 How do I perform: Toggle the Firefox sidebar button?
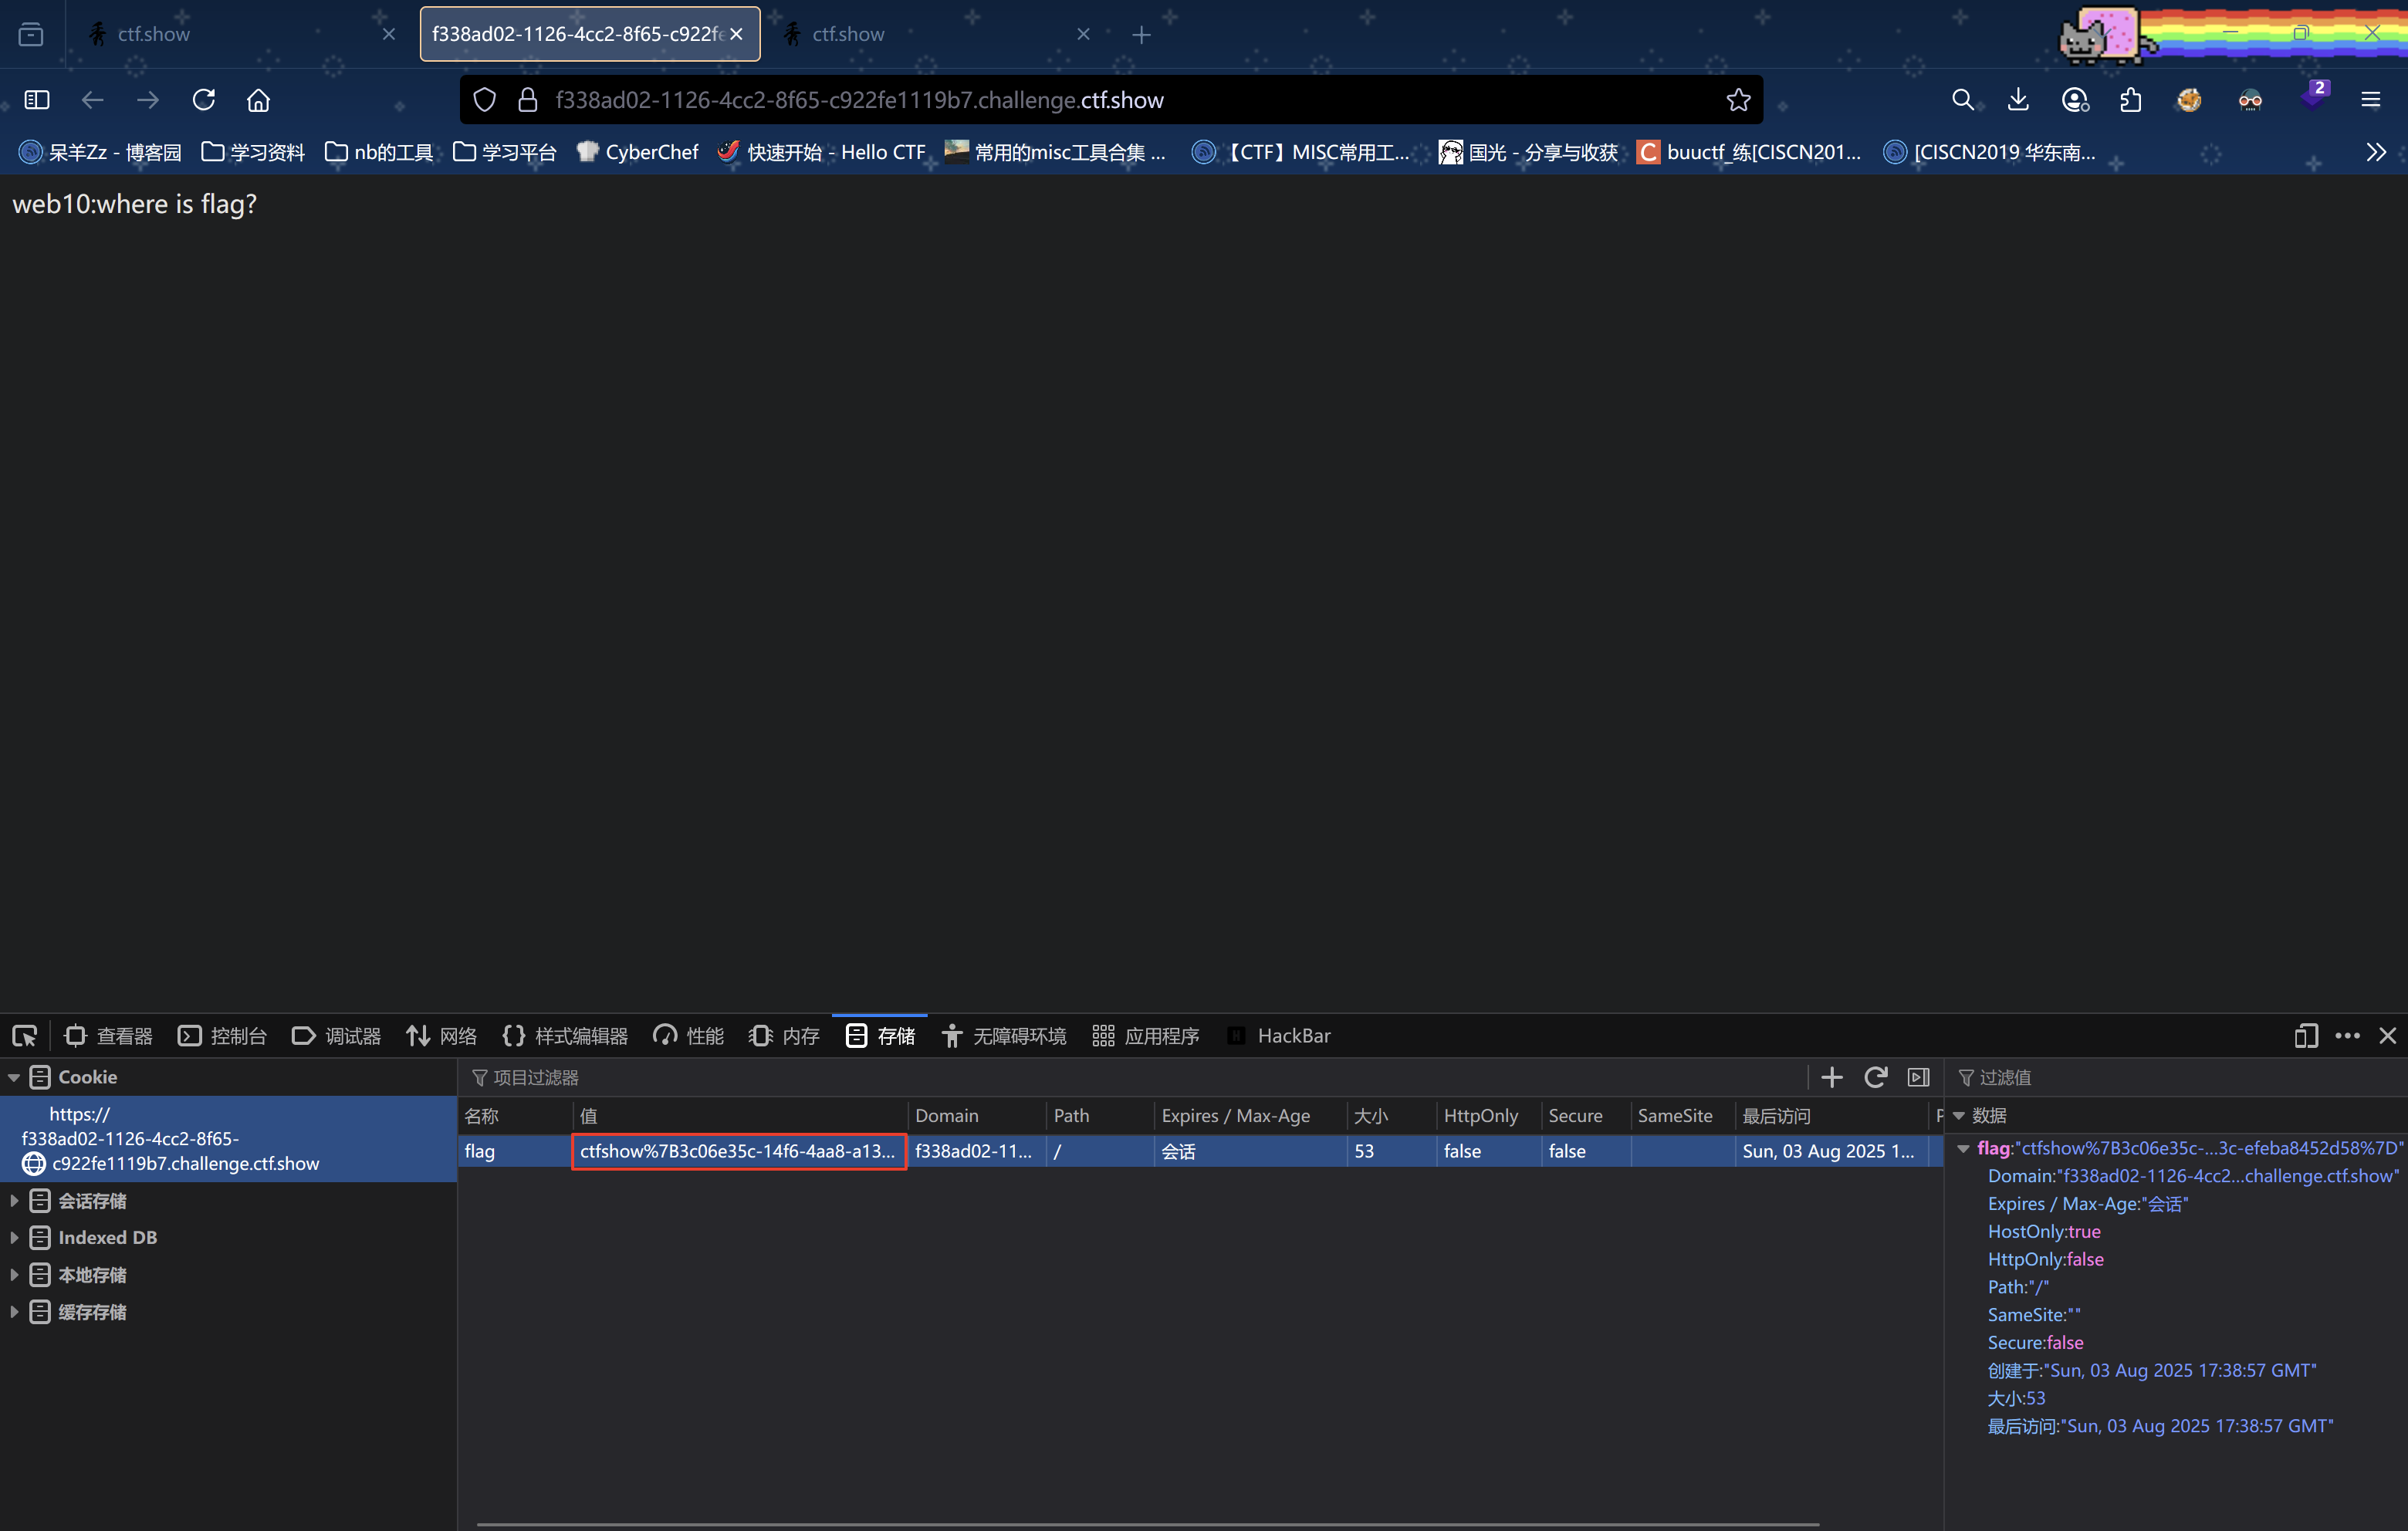pos(37,100)
